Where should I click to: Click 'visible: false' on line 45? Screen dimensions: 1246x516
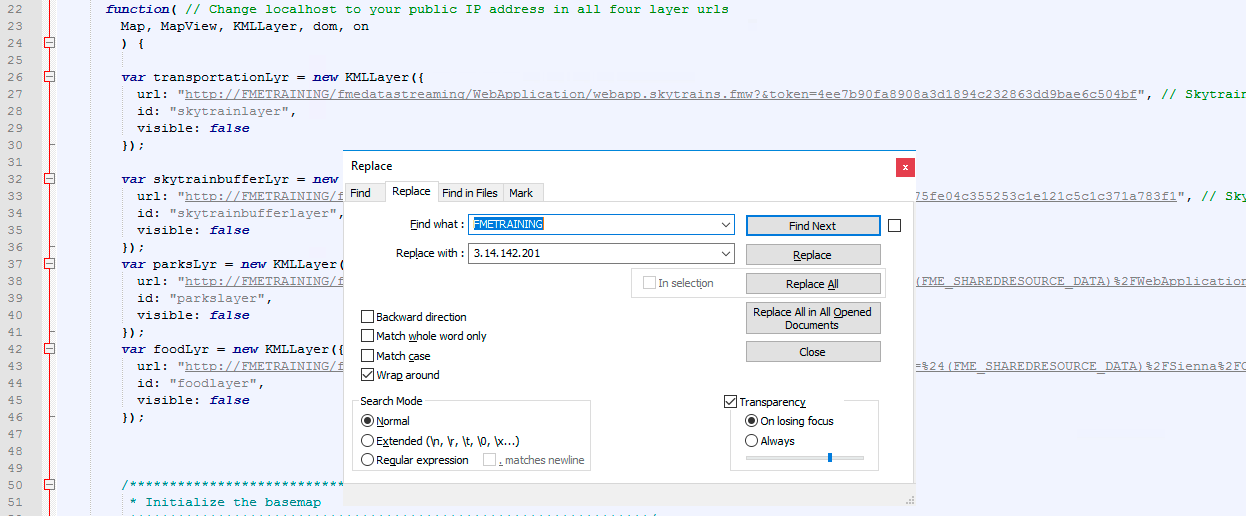[193, 400]
